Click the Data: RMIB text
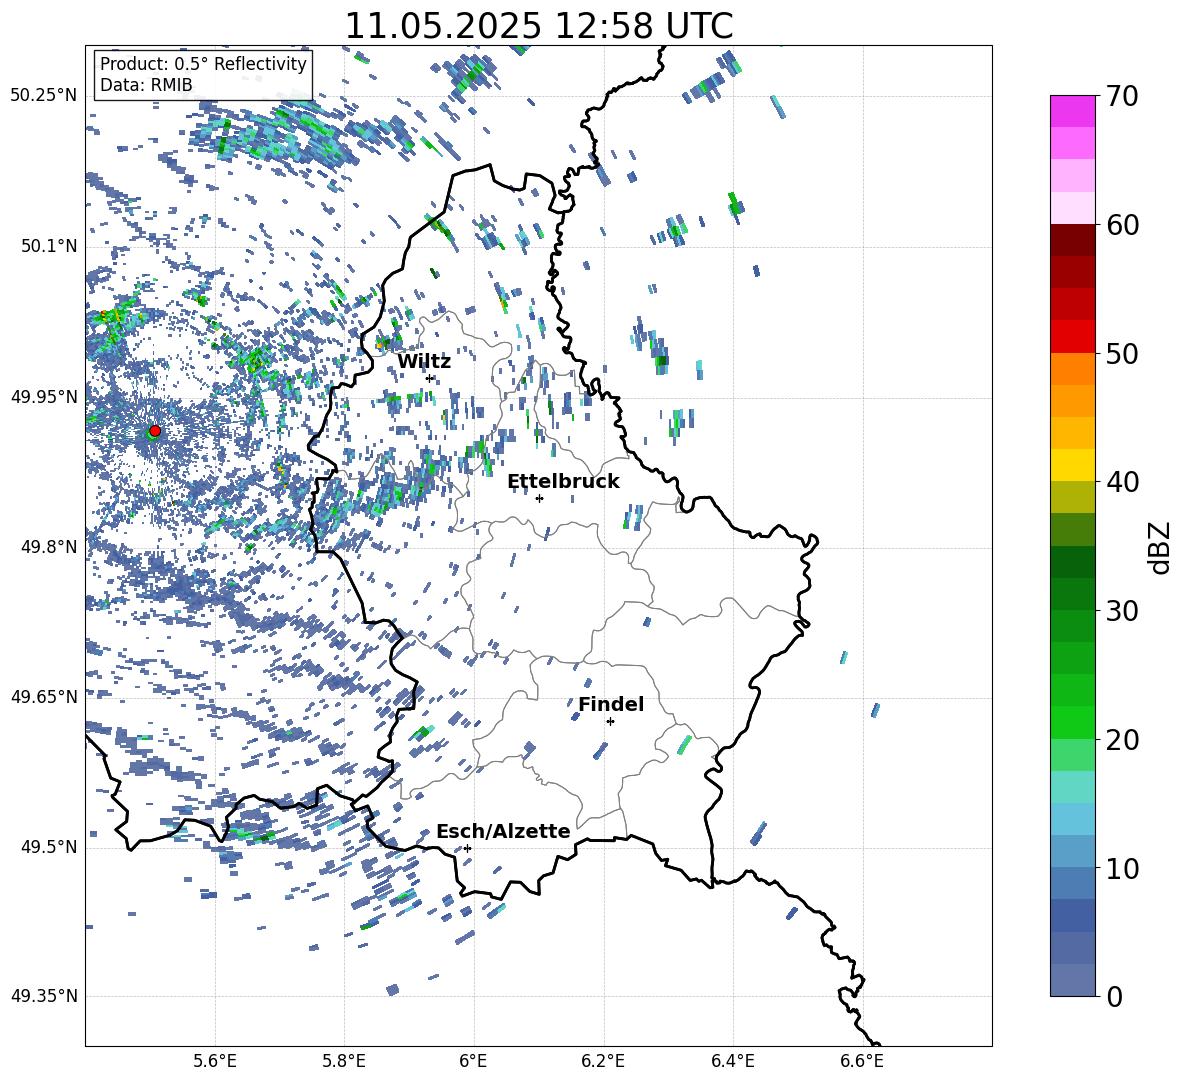Image resolution: width=1184 pixels, height=1081 pixels. 146,85
